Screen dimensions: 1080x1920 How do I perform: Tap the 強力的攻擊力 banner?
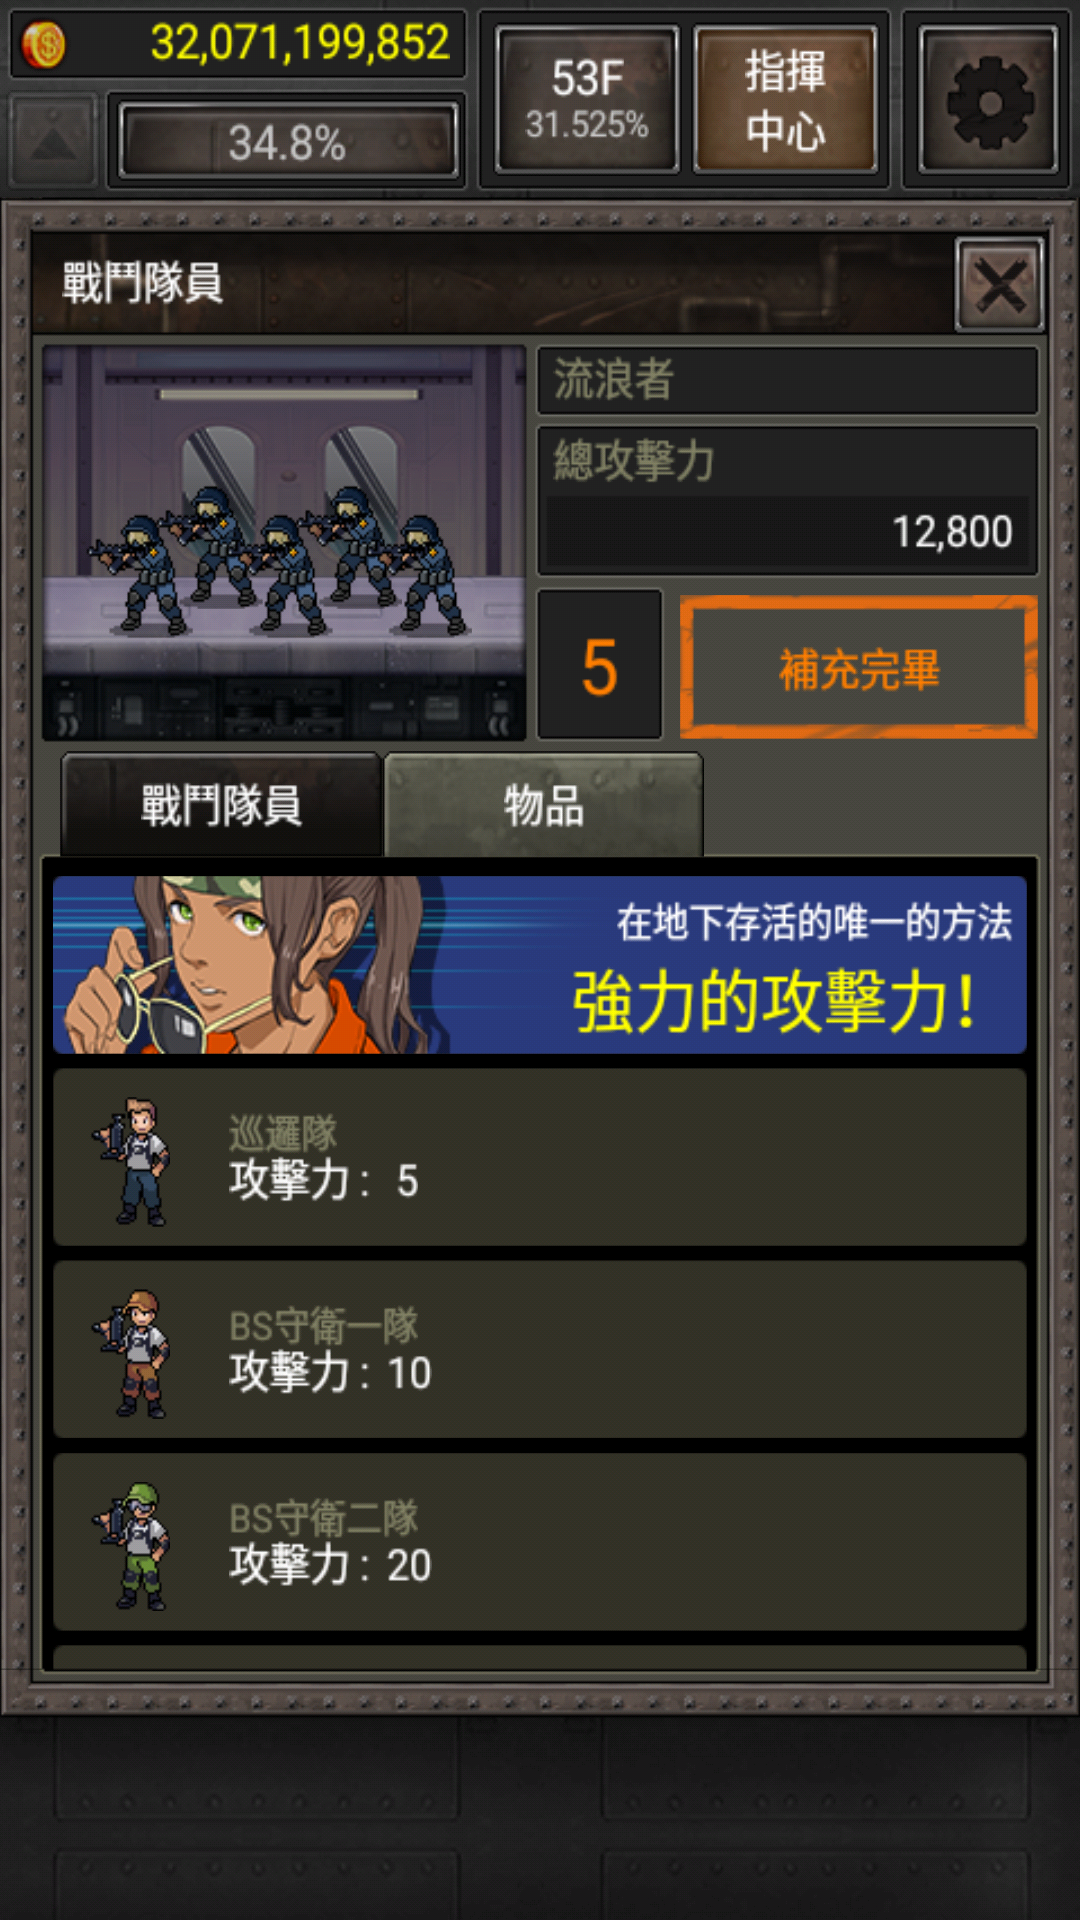tap(540, 965)
